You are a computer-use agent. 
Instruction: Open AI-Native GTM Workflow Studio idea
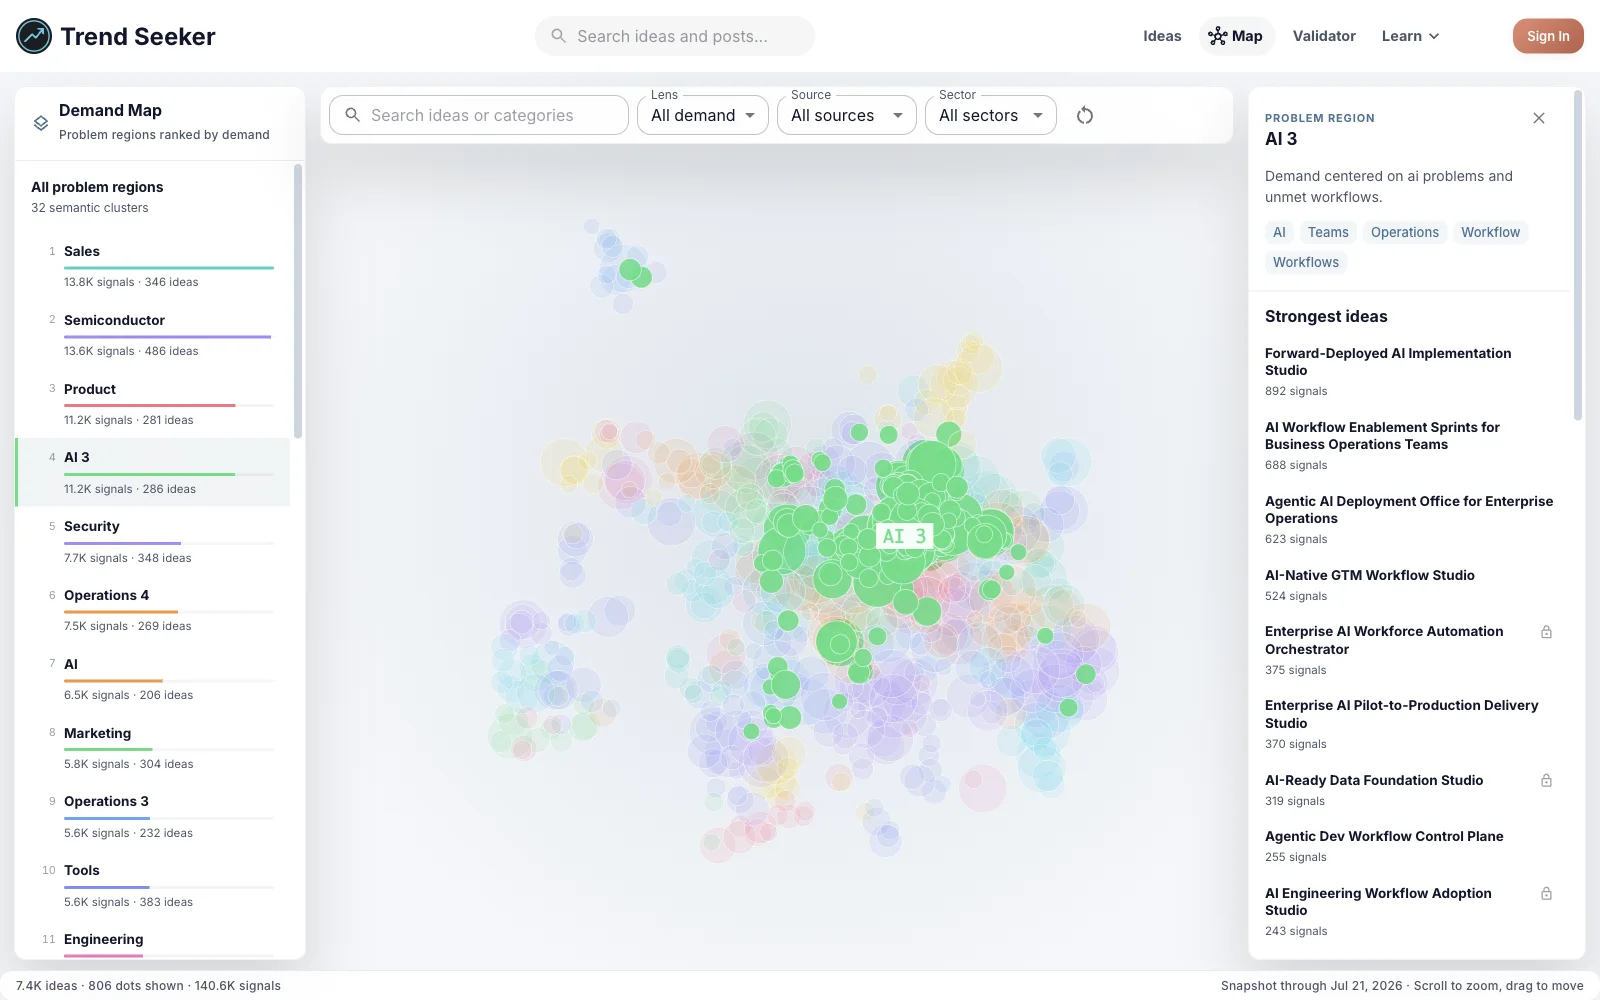[x=1409, y=585]
